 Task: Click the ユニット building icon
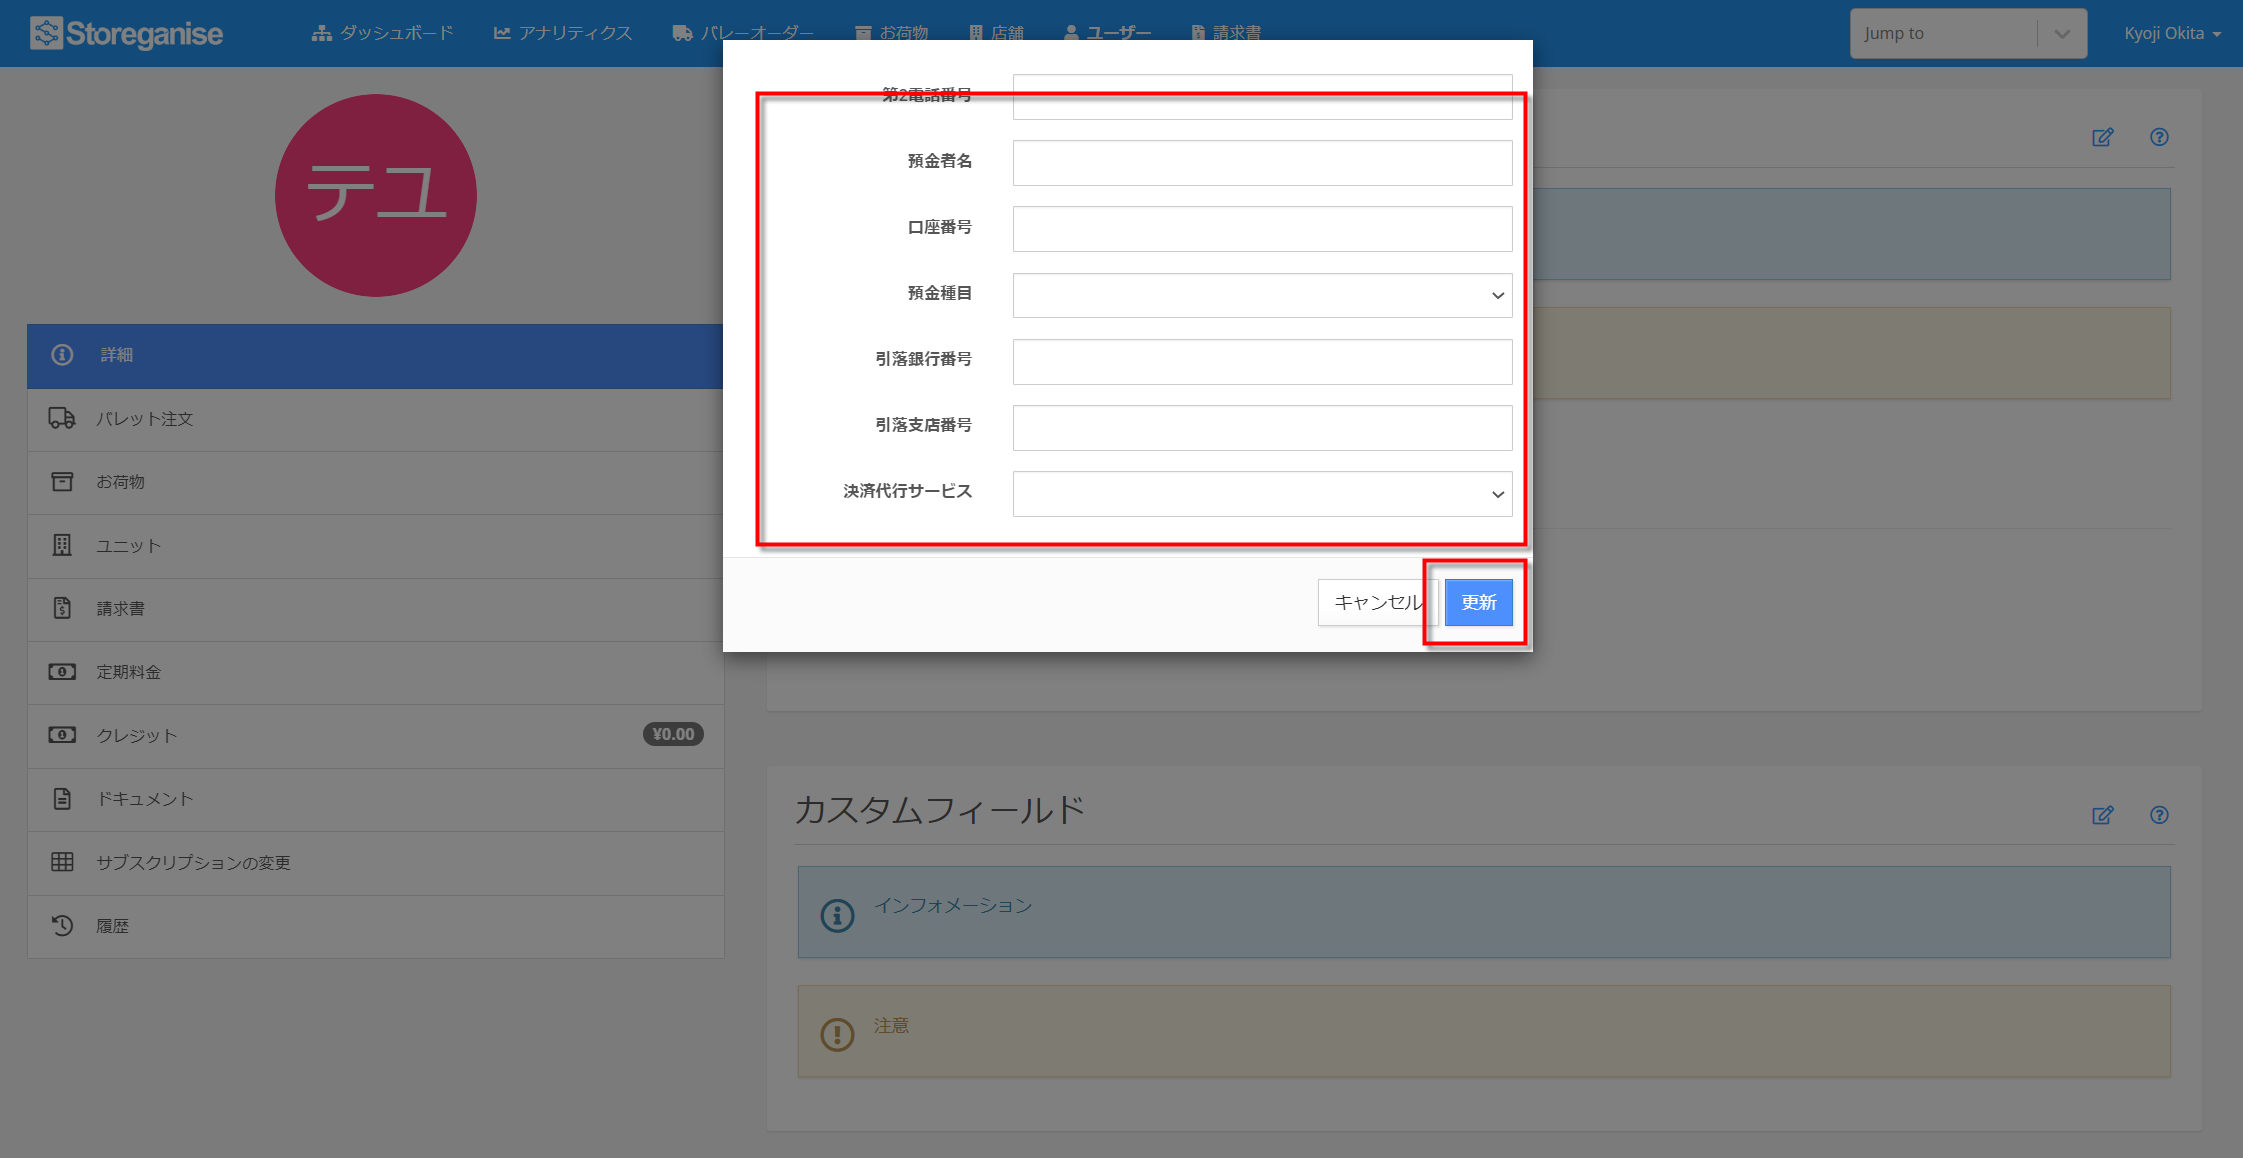(62, 545)
